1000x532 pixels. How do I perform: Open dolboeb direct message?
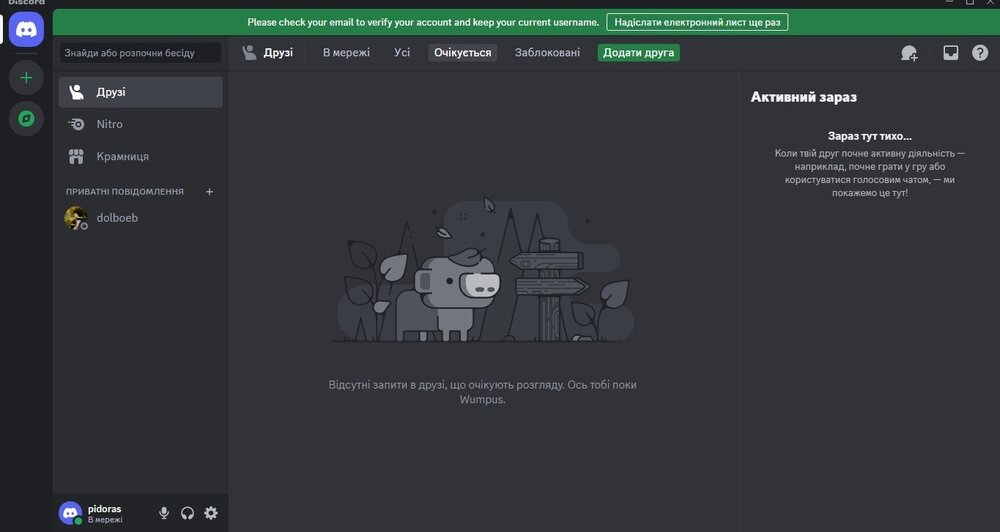[x=140, y=218]
